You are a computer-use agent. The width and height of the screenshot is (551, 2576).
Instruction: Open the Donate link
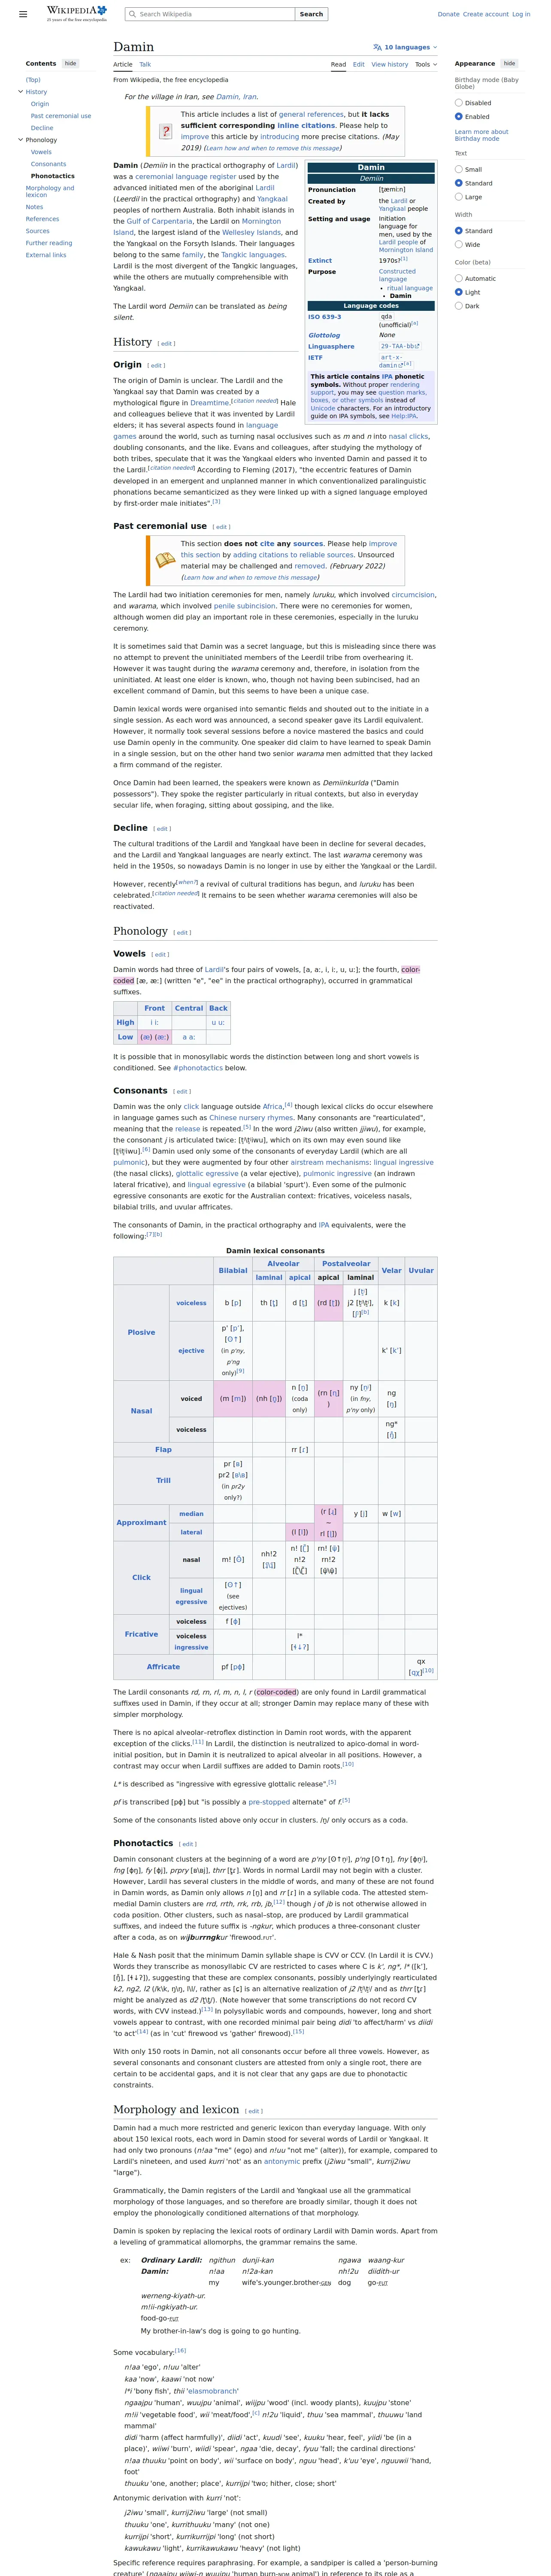[x=448, y=14]
